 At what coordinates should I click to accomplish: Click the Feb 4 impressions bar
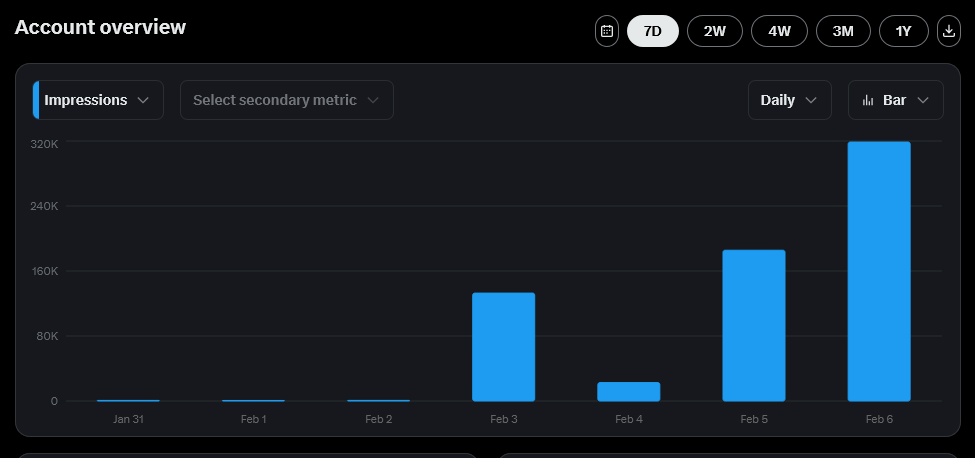pyautogui.click(x=629, y=392)
